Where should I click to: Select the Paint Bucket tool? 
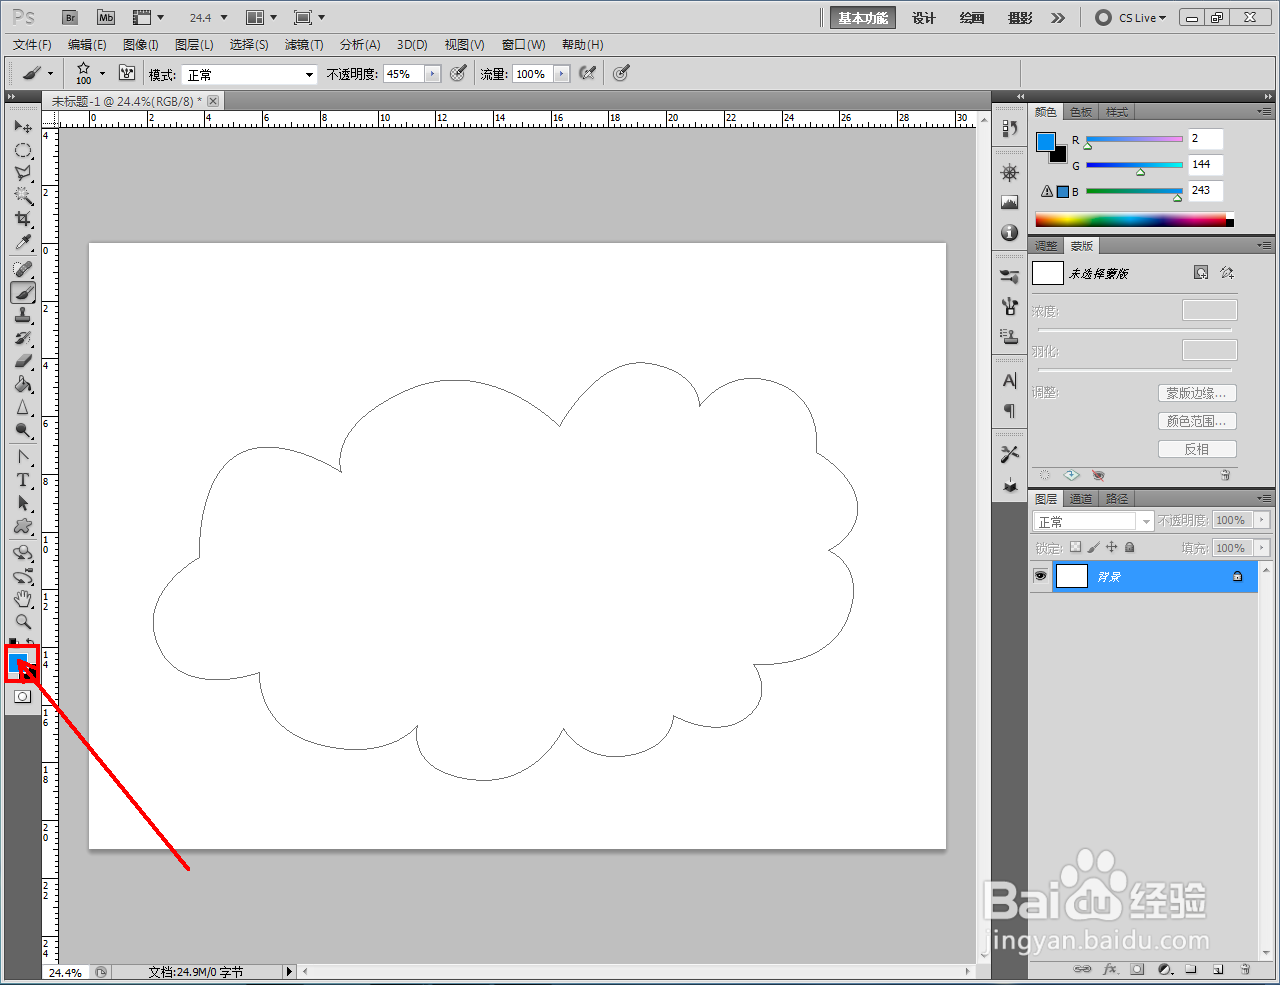click(23, 384)
